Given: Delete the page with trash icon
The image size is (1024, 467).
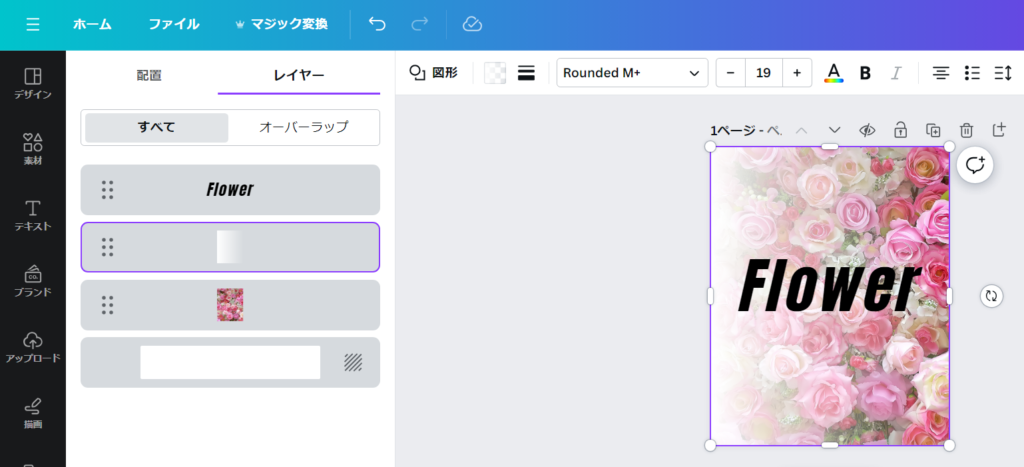Looking at the screenshot, I should [x=966, y=130].
